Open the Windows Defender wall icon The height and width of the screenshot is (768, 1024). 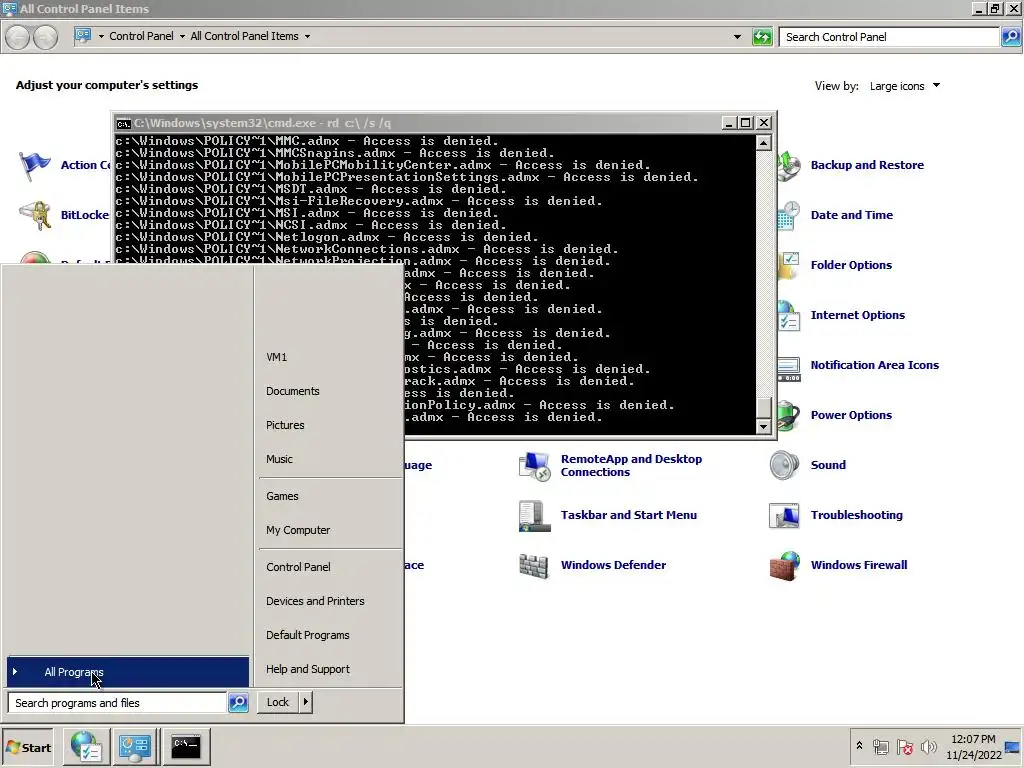tap(534, 566)
